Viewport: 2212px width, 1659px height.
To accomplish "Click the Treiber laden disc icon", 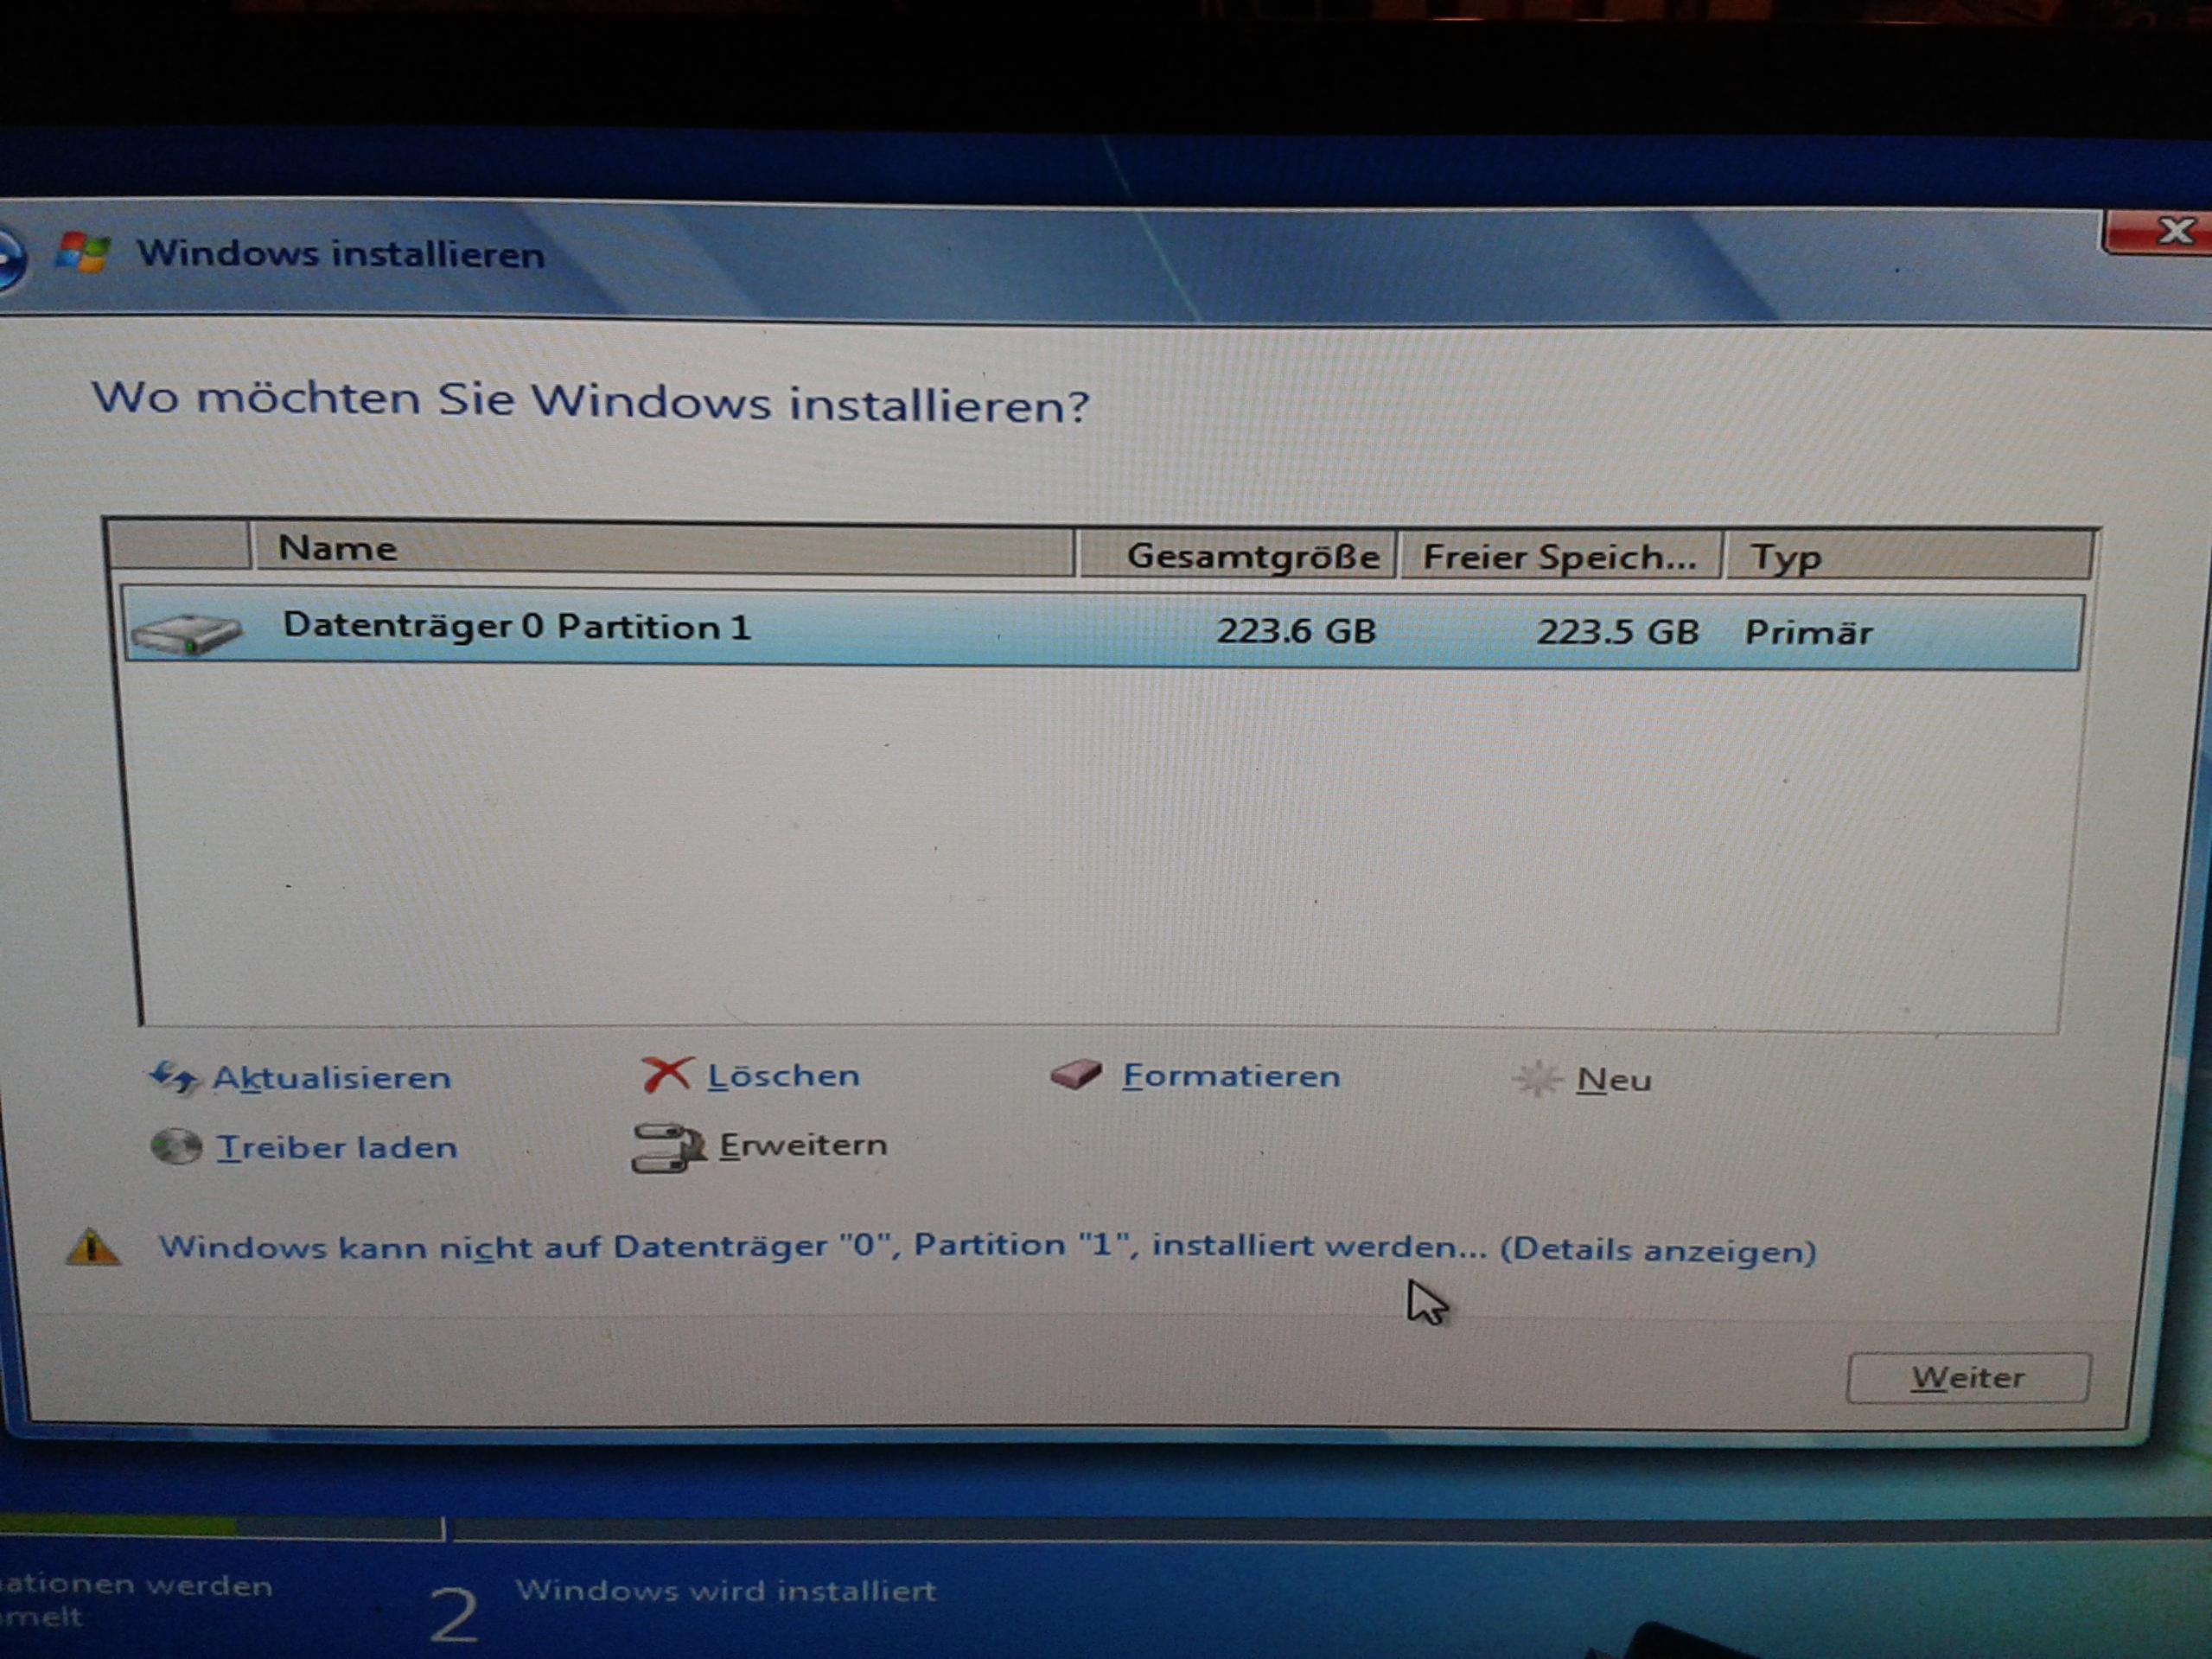I will (x=176, y=1146).
